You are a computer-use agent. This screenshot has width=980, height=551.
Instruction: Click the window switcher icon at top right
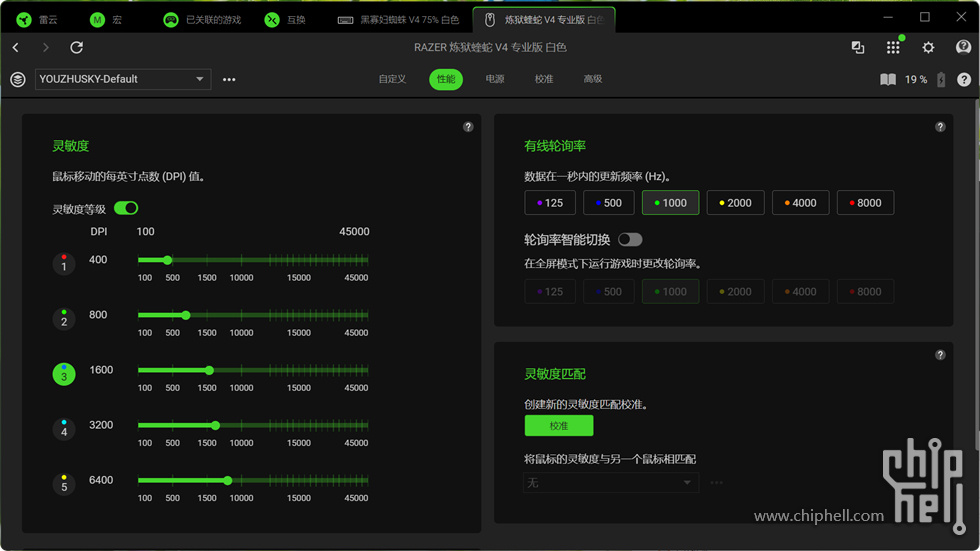click(x=858, y=47)
